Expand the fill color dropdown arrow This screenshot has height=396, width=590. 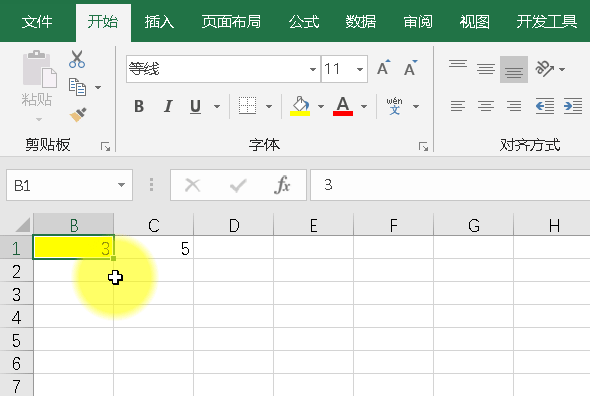click(321, 107)
